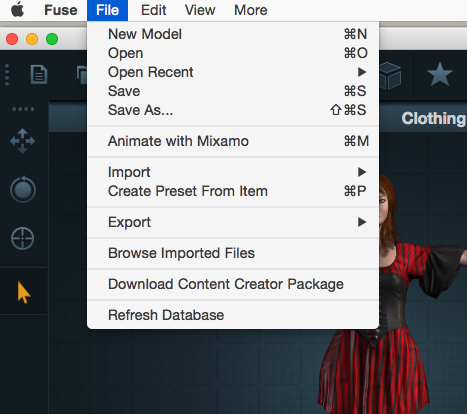This screenshot has height=414, width=467.
Task: Click the 3D cube toolbar icon
Action: point(390,75)
